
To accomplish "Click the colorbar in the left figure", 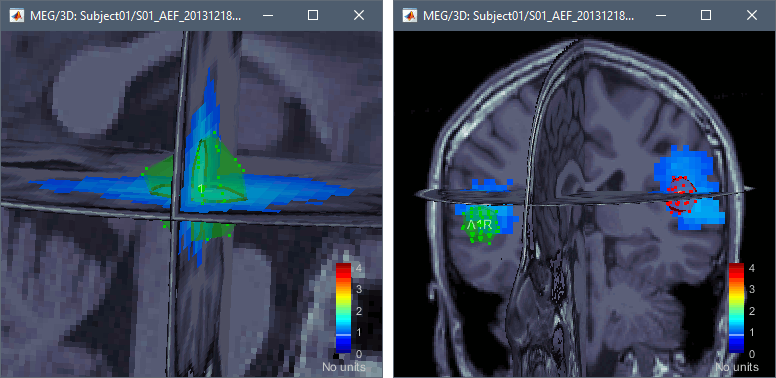I will [x=343, y=309].
